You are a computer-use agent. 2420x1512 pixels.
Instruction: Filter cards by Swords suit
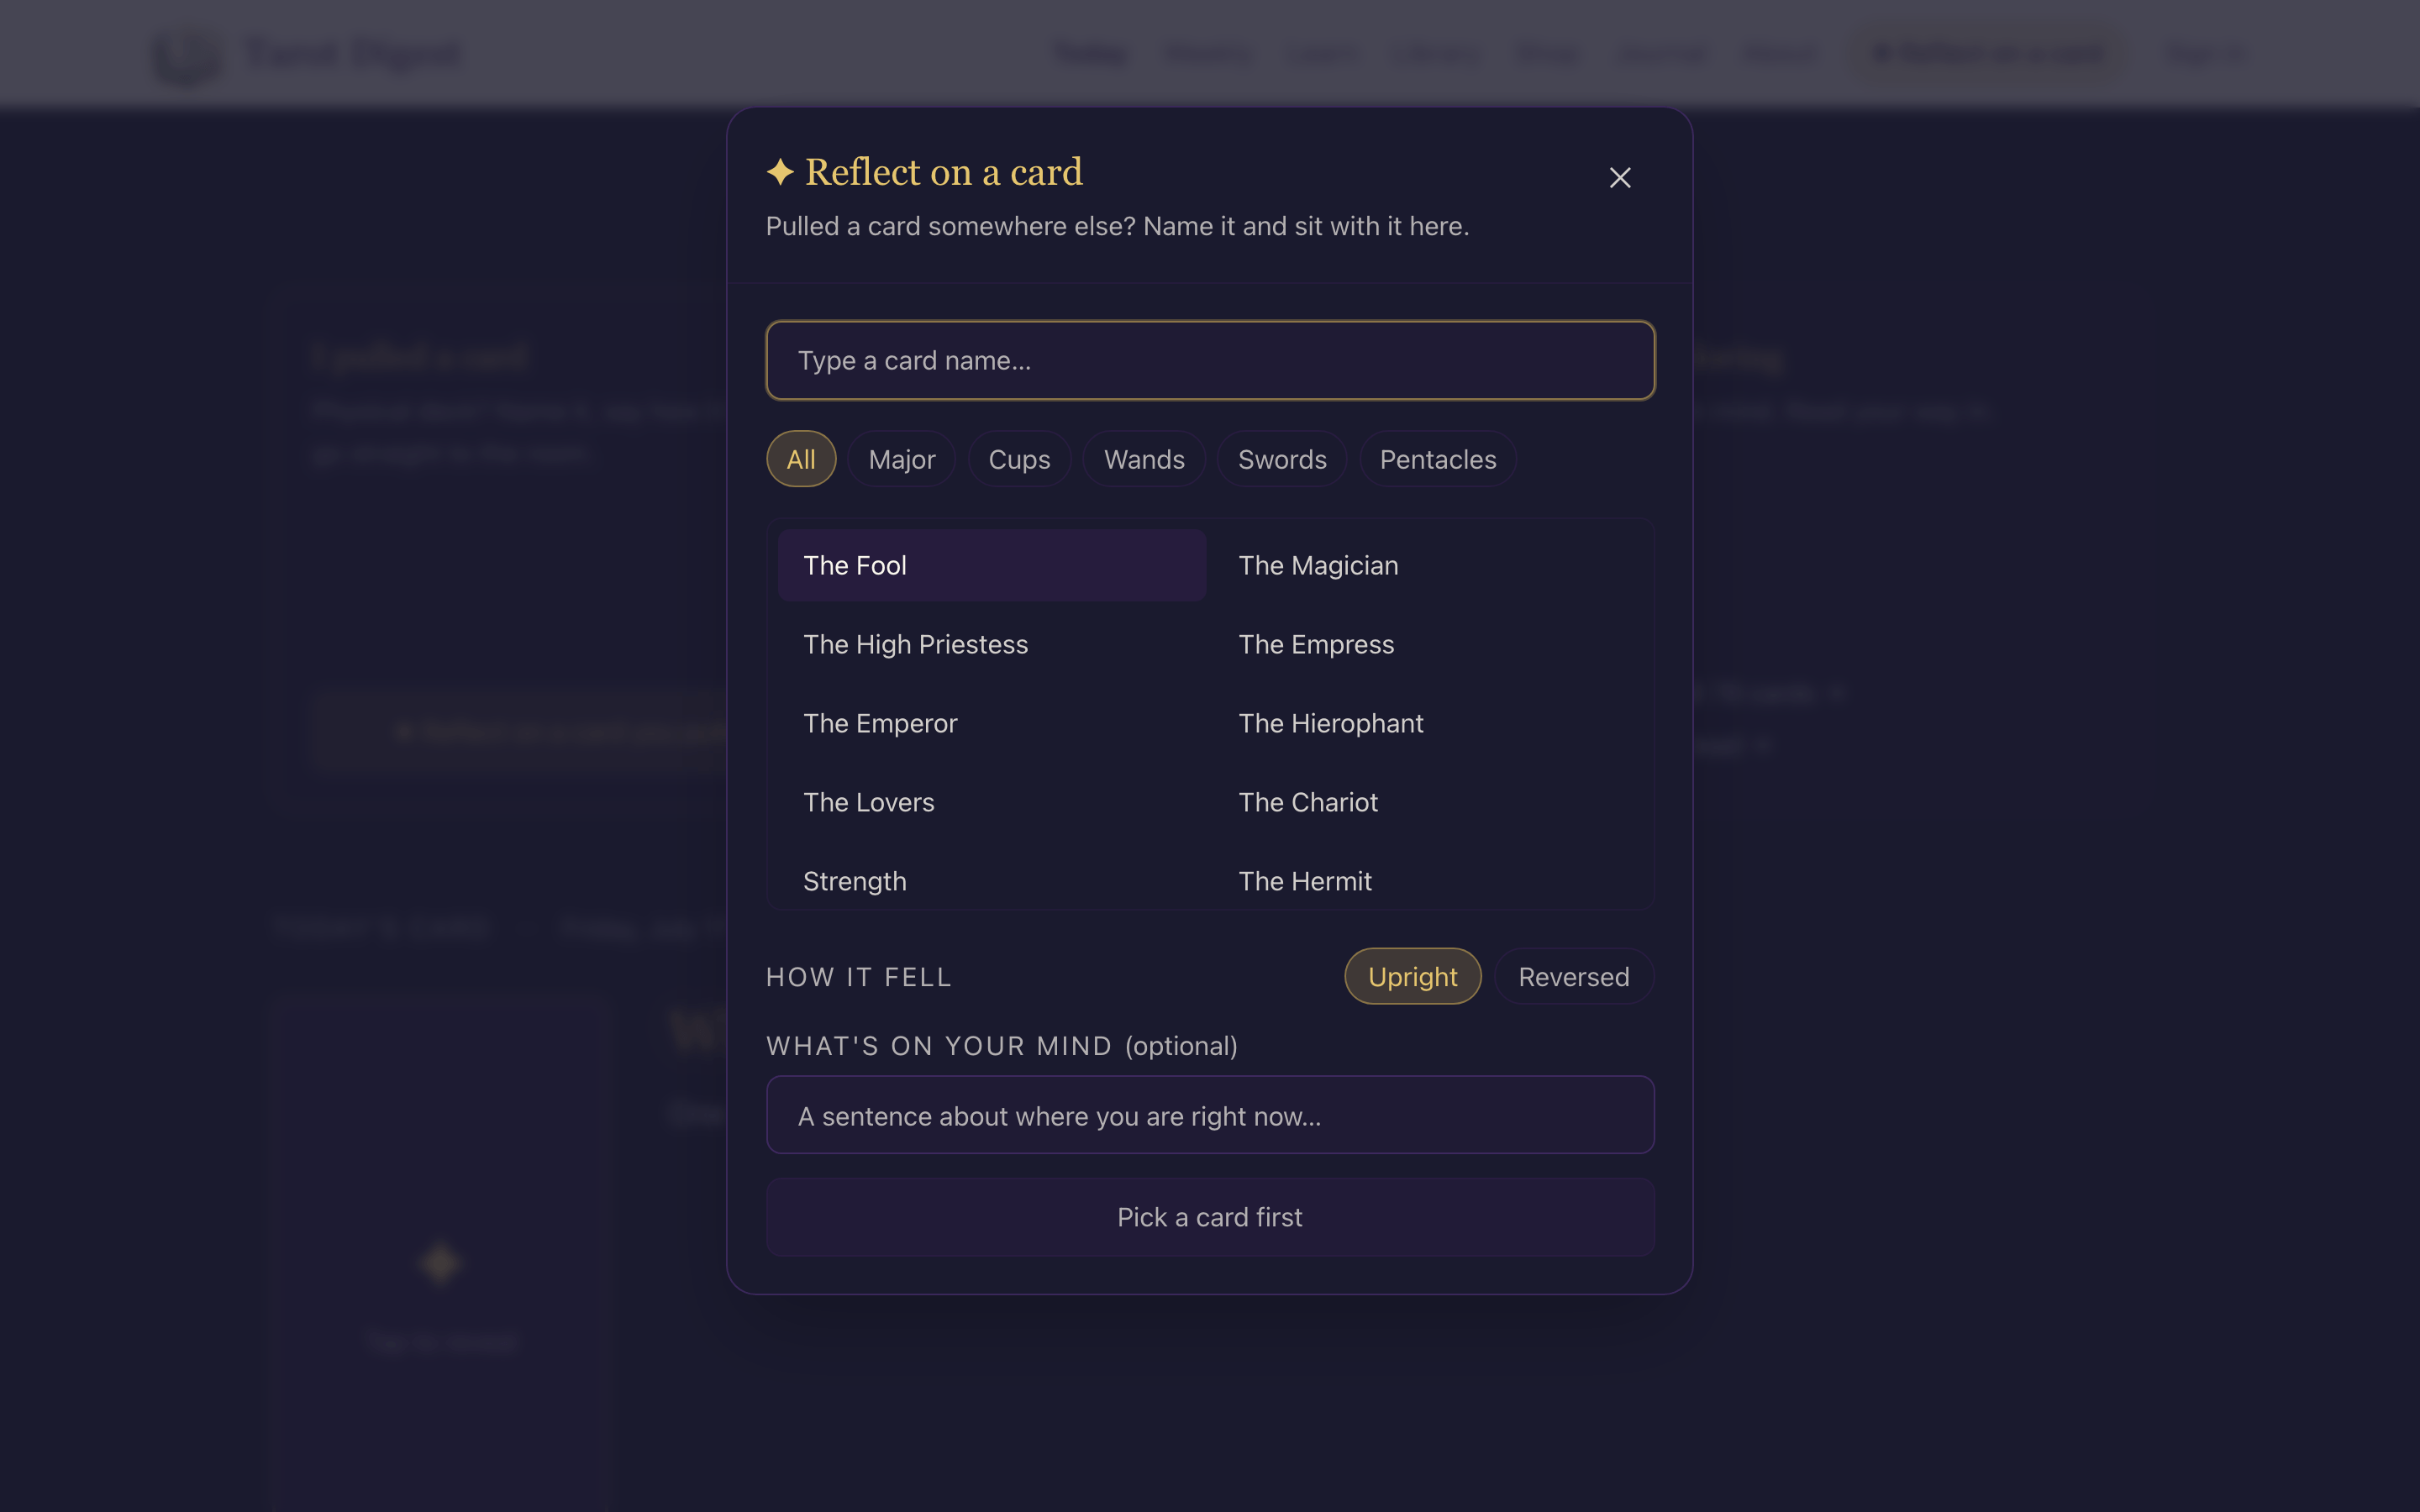click(x=1282, y=459)
